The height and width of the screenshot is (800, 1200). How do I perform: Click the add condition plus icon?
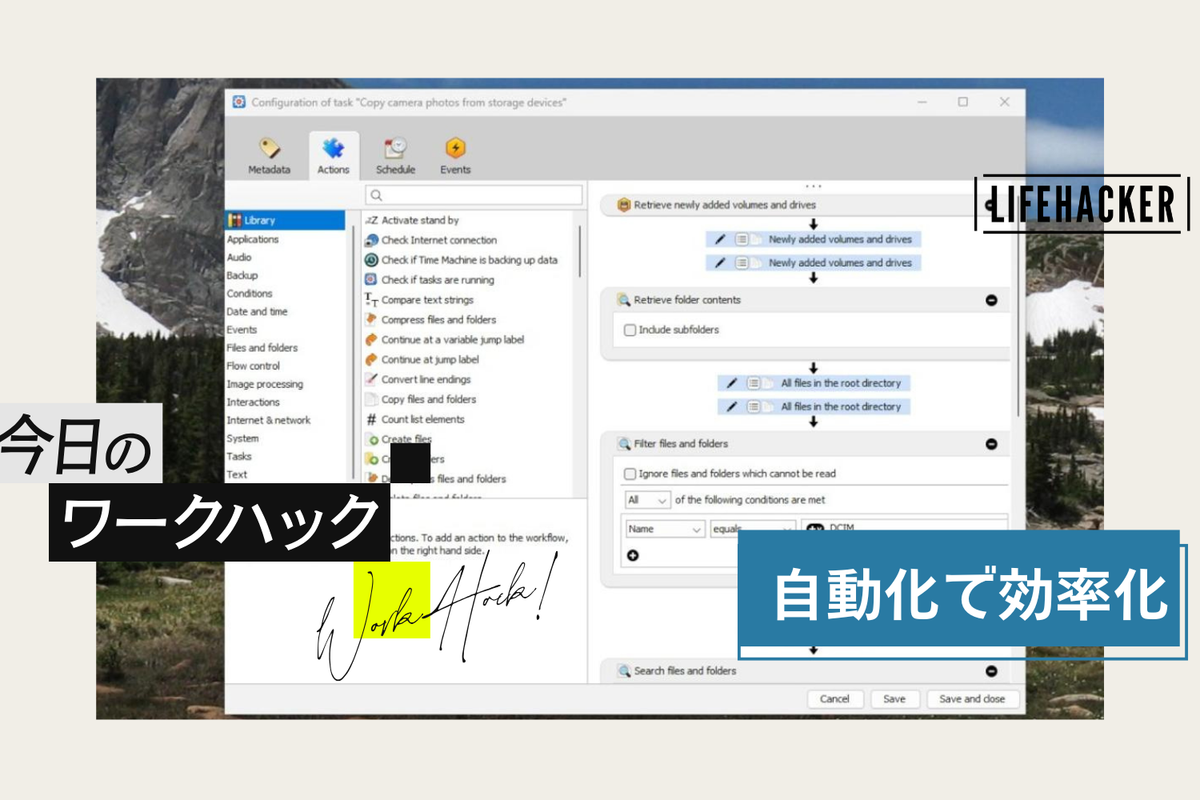click(632, 555)
